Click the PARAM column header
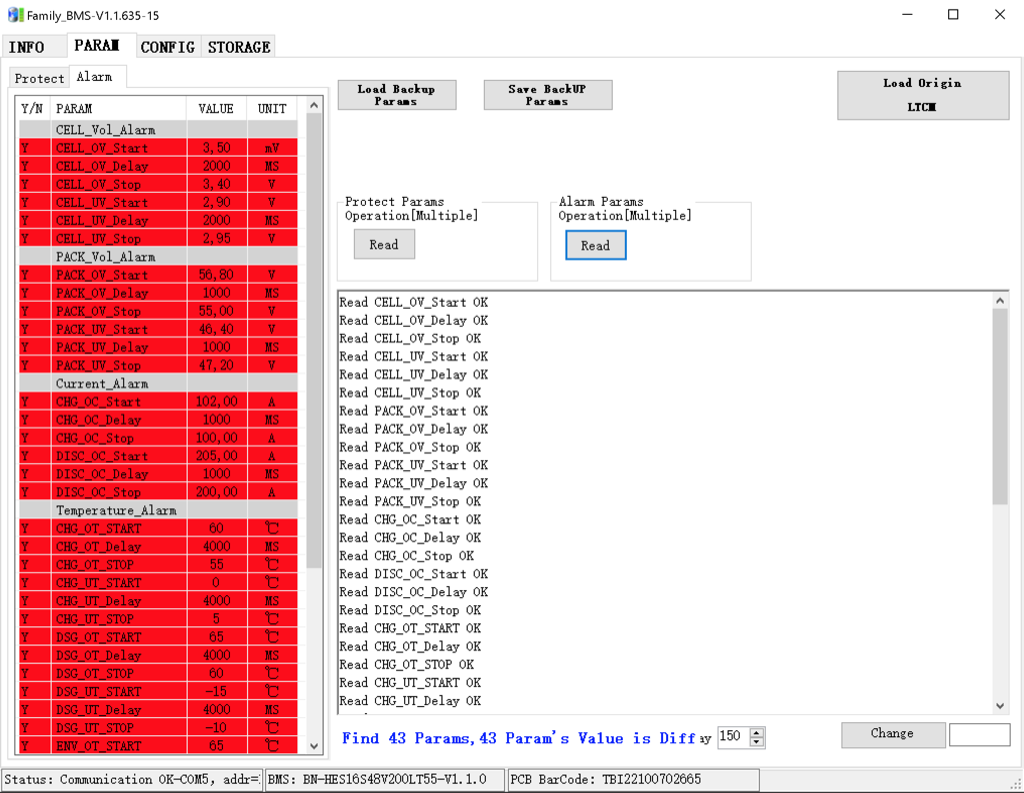Viewport: 1024px width, 793px height. tap(119, 108)
